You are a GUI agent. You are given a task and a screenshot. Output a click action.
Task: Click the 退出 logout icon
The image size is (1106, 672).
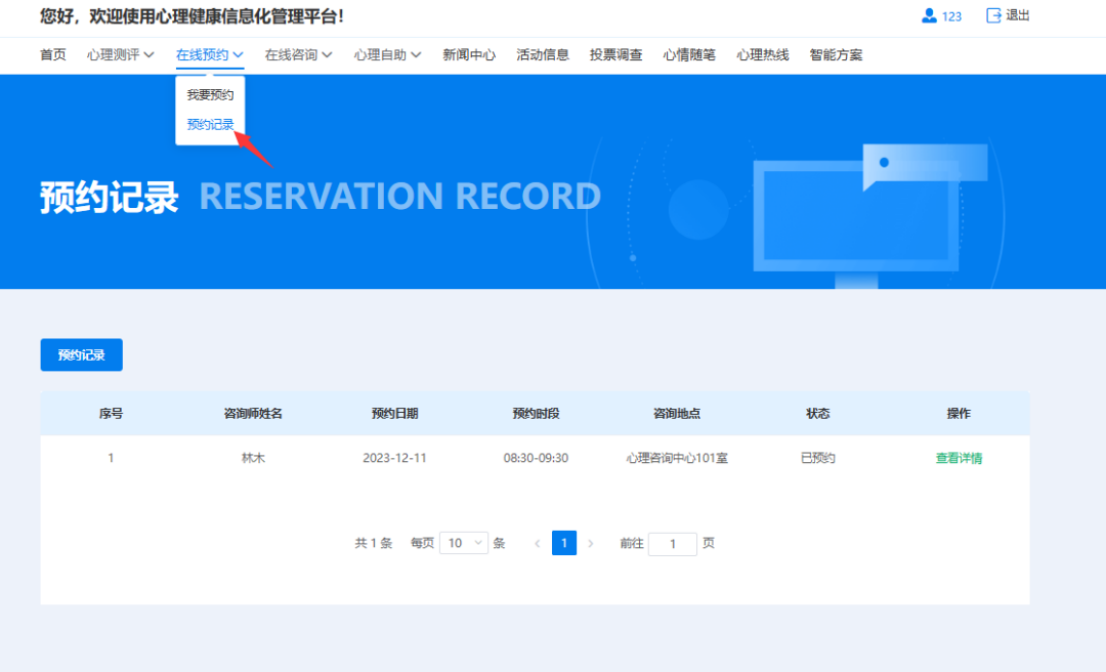(994, 16)
